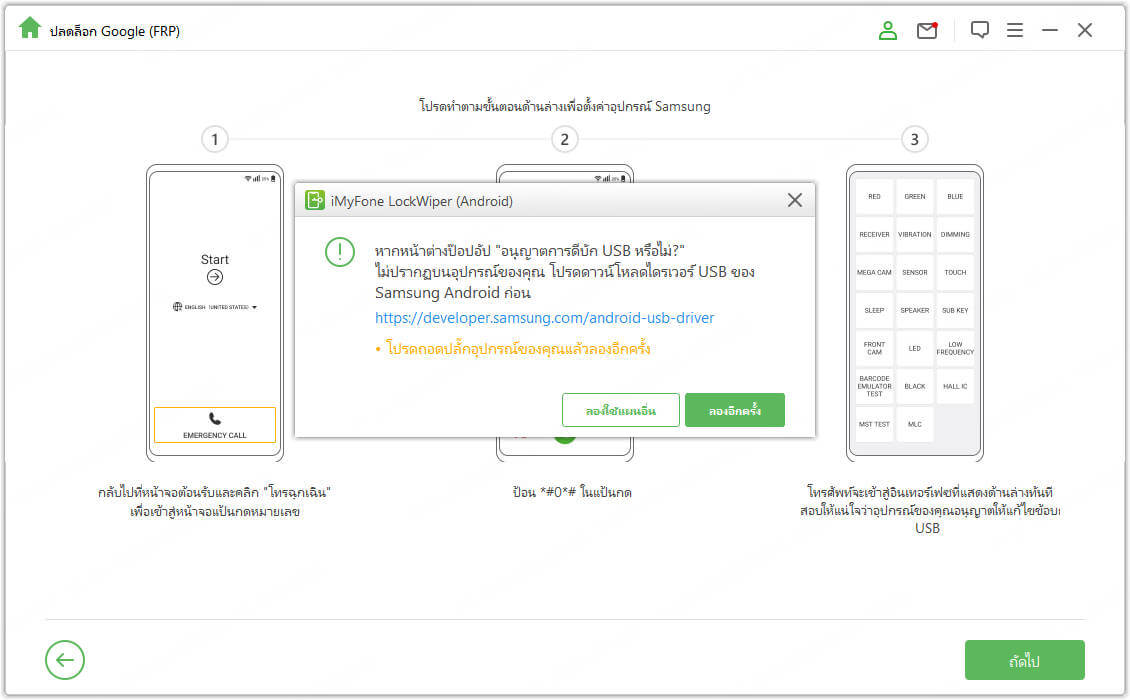Click the SPEAKER tile

[915, 311]
